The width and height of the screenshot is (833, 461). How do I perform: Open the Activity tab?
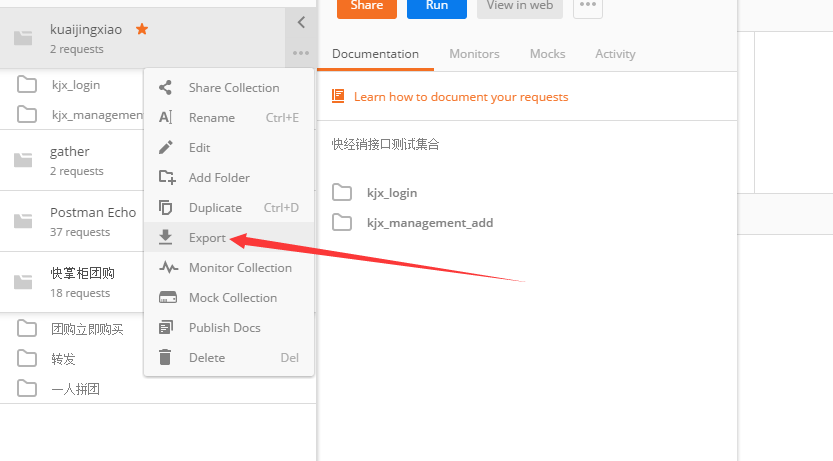615,54
